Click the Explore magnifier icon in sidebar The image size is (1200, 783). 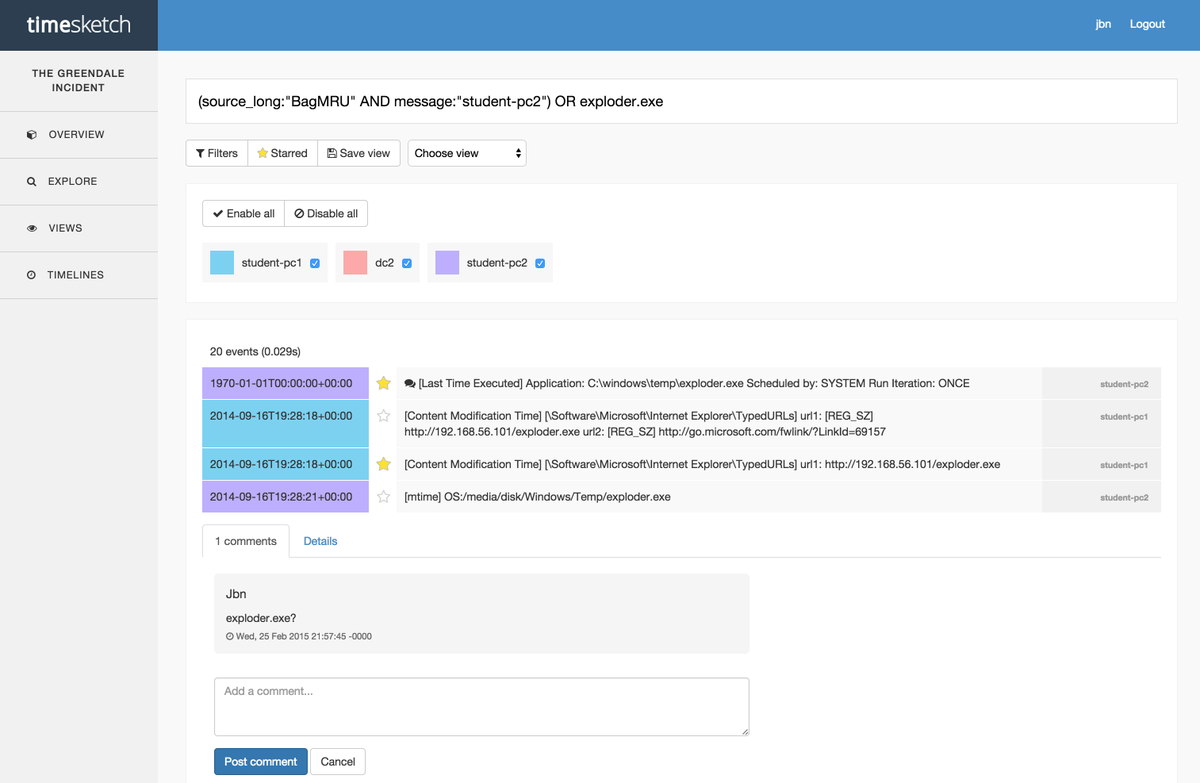pos(32,182)
